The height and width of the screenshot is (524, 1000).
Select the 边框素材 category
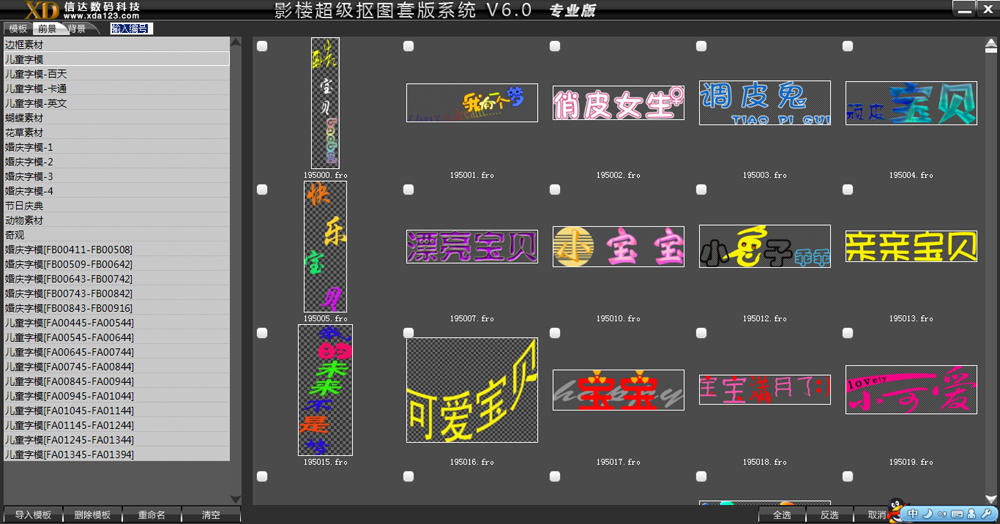tap(117, 45)
